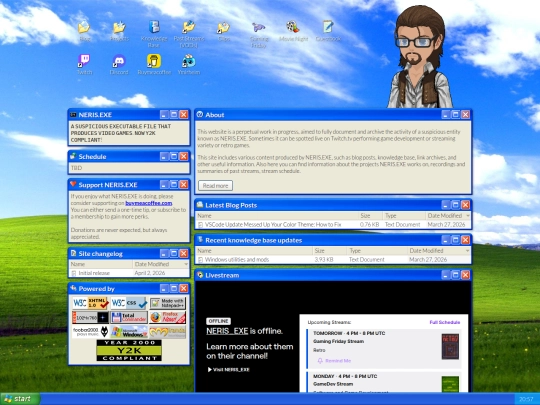Open the Discord desktop shortcut

[x=119, y=61]
